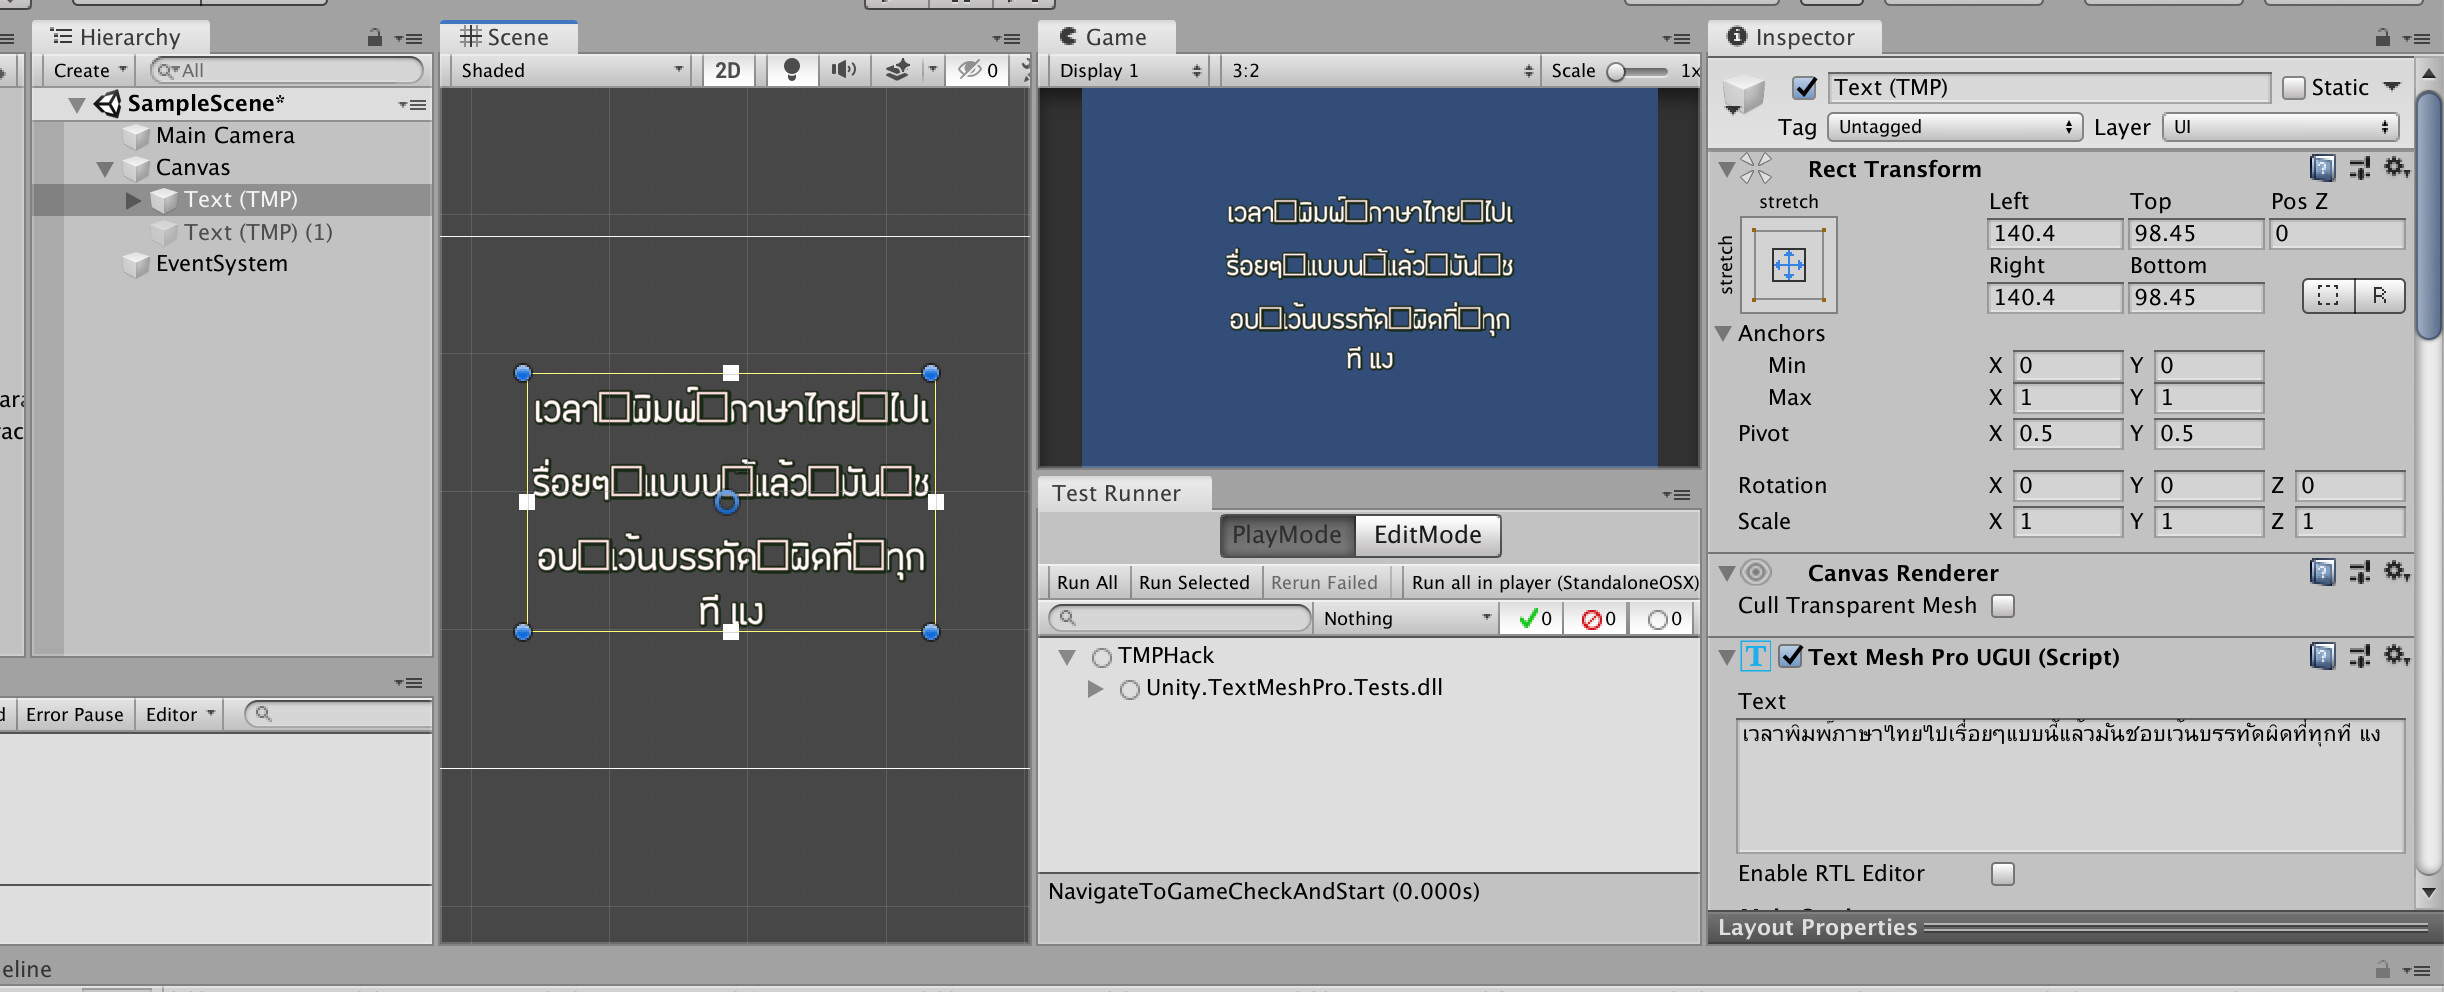Click PlayMode button
This screenshot has height=992, width=2444.
tap(1287, 535)
